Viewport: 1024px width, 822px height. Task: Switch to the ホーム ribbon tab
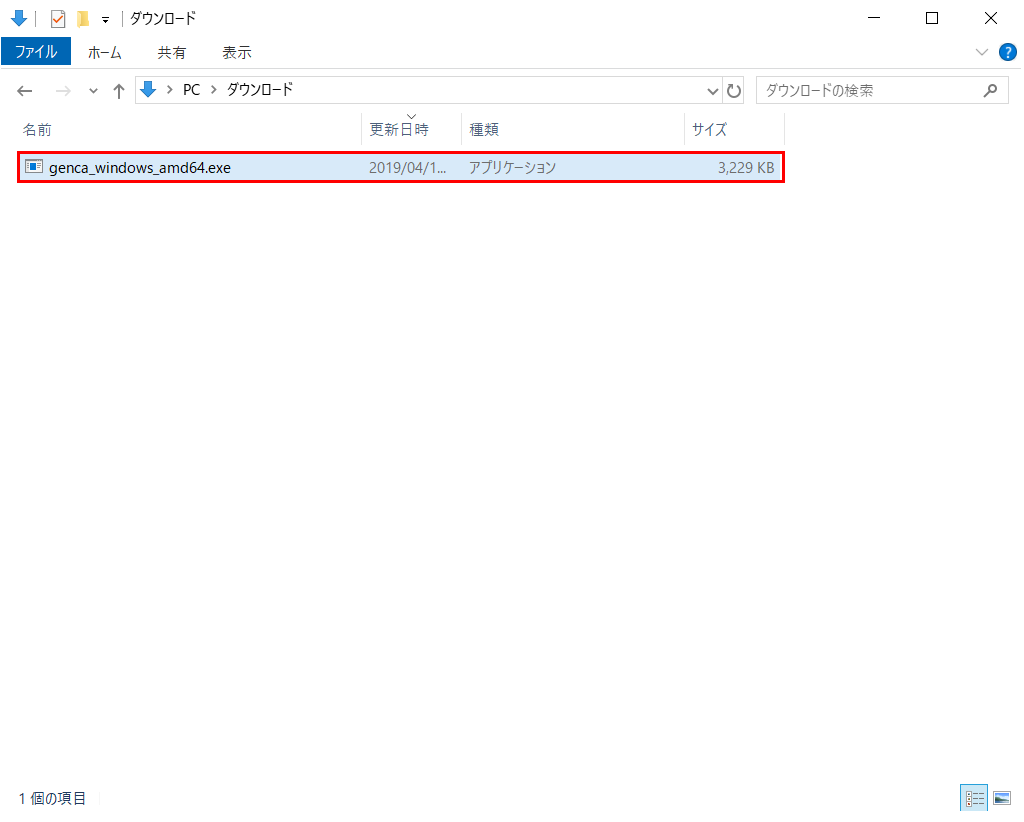105,52
